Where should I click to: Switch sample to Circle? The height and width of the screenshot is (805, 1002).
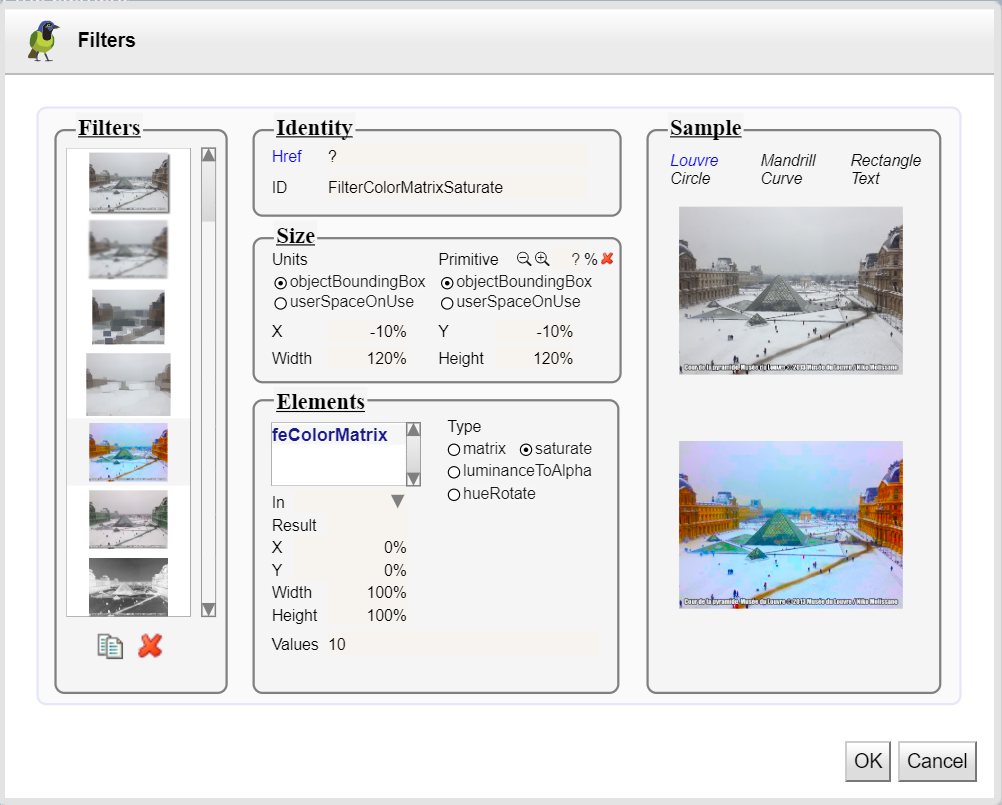tap(690, 178)
